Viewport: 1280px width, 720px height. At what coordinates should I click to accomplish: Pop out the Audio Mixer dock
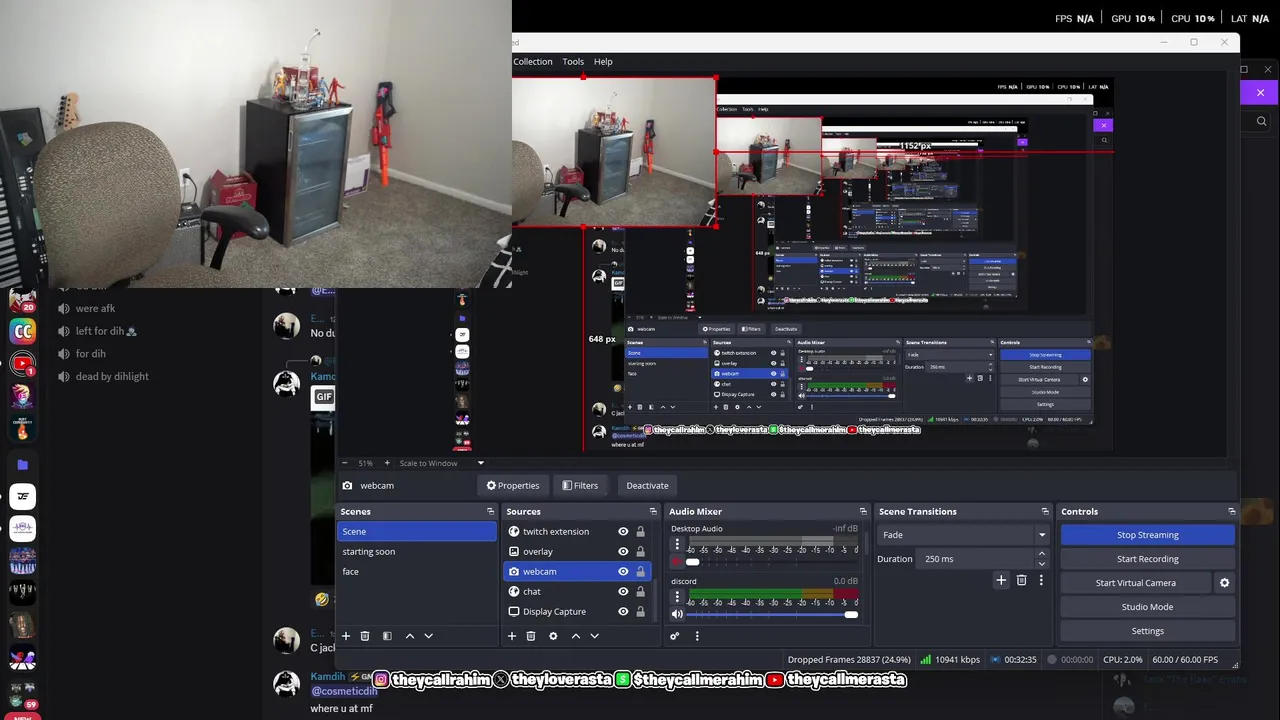coord(863,512)
